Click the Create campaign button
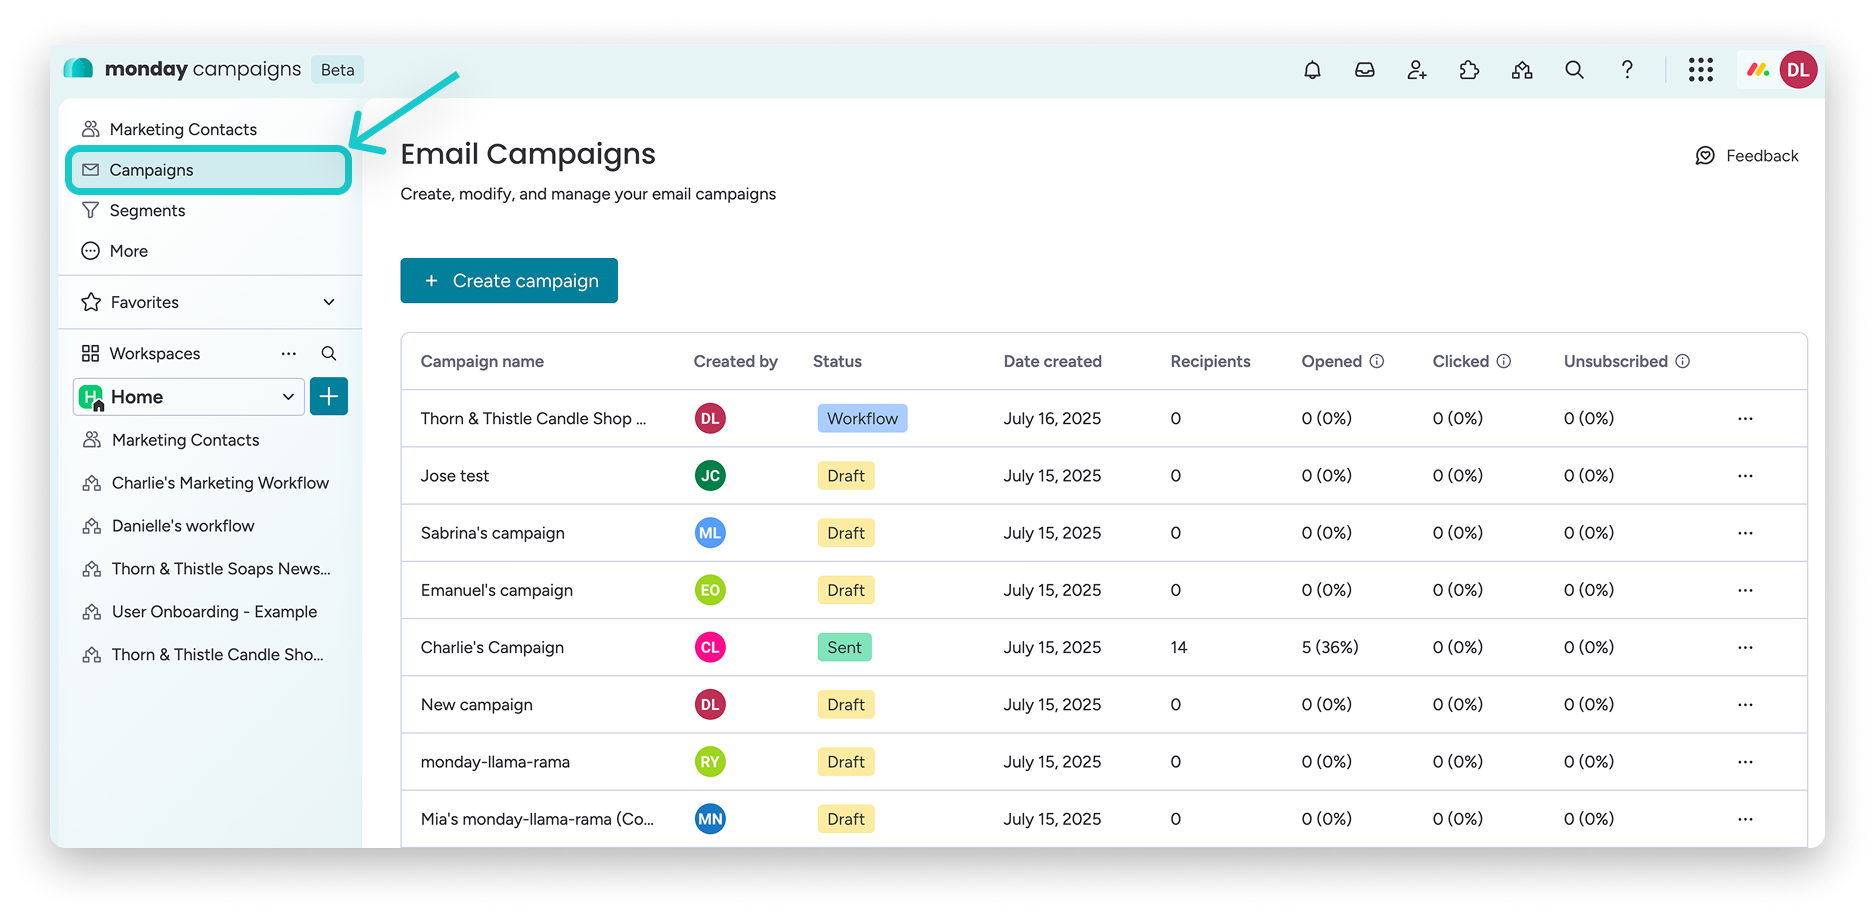1875x913 pixels. point(509,281)
